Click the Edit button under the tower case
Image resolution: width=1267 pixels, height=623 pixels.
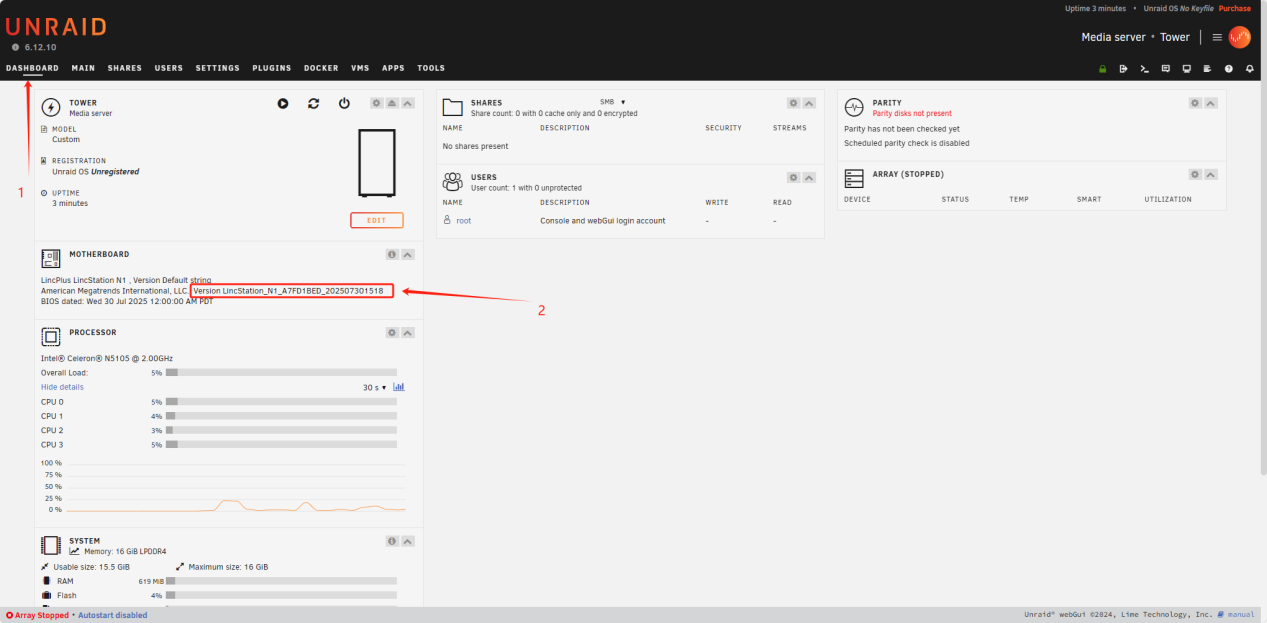[377, 220]
